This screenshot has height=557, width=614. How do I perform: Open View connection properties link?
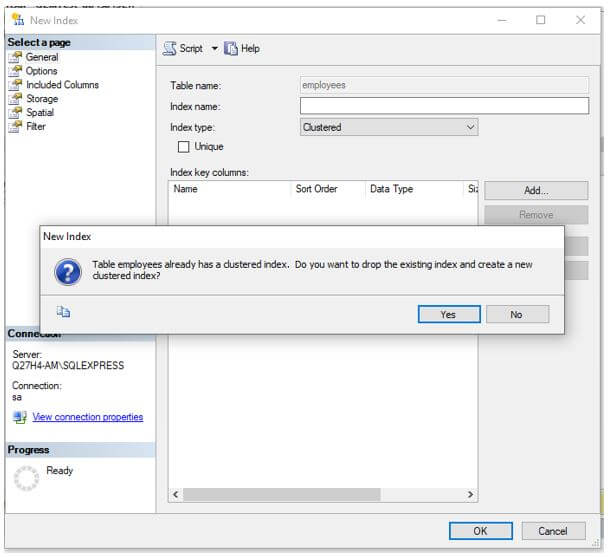pyautogui.click(x=88, y=417)
